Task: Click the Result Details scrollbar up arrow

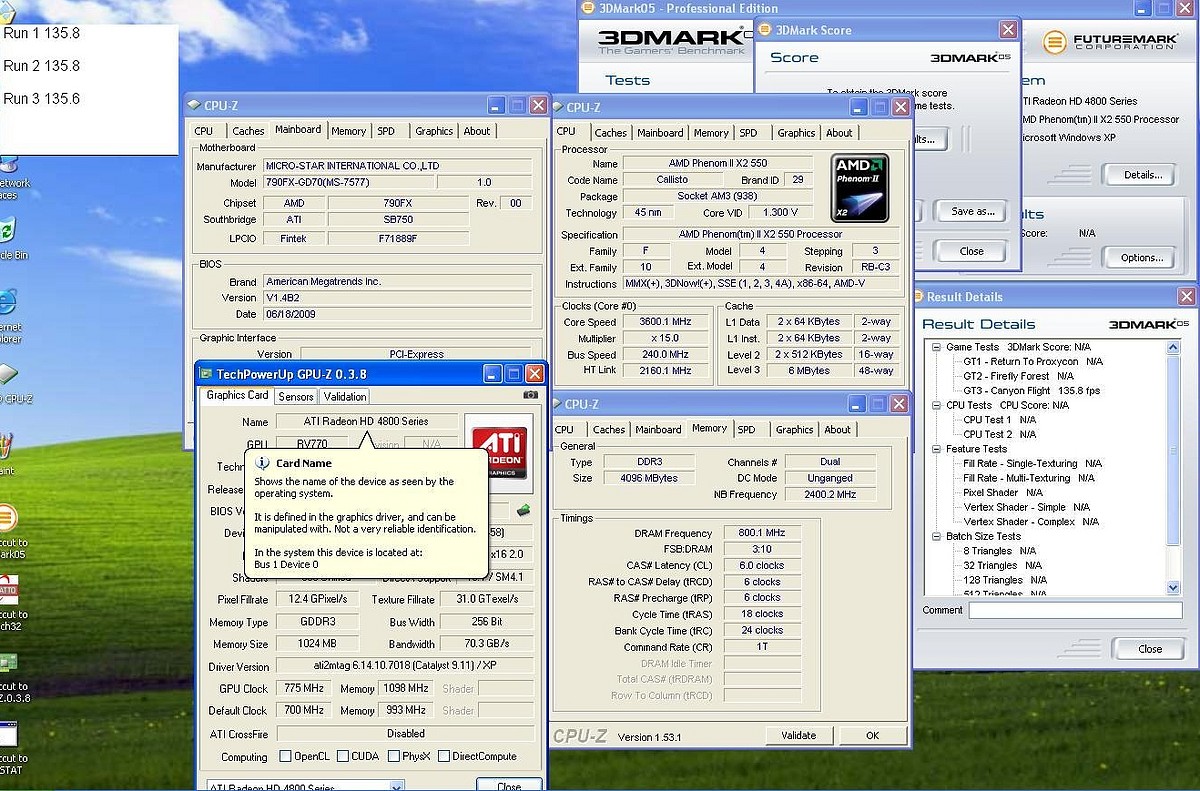Action: point(1174,348)
